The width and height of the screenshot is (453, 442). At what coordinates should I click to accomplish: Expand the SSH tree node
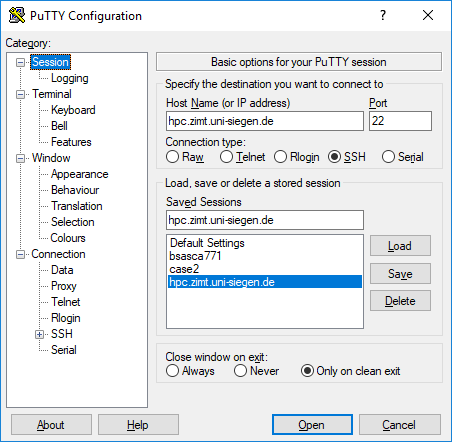[40, 334]
